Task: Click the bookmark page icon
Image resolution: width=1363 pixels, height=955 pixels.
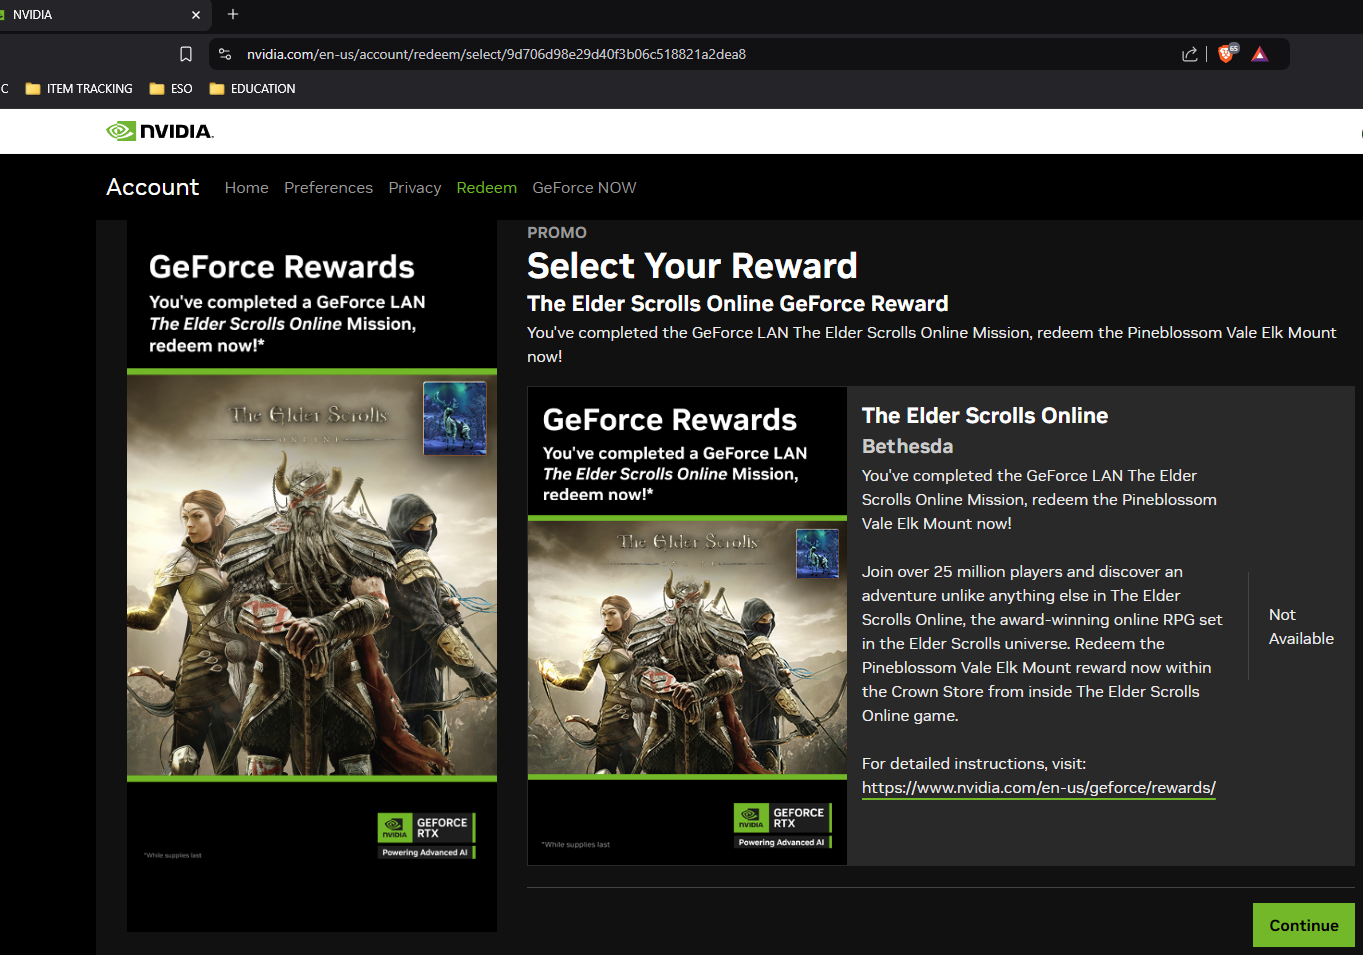Action: (186, 54)
